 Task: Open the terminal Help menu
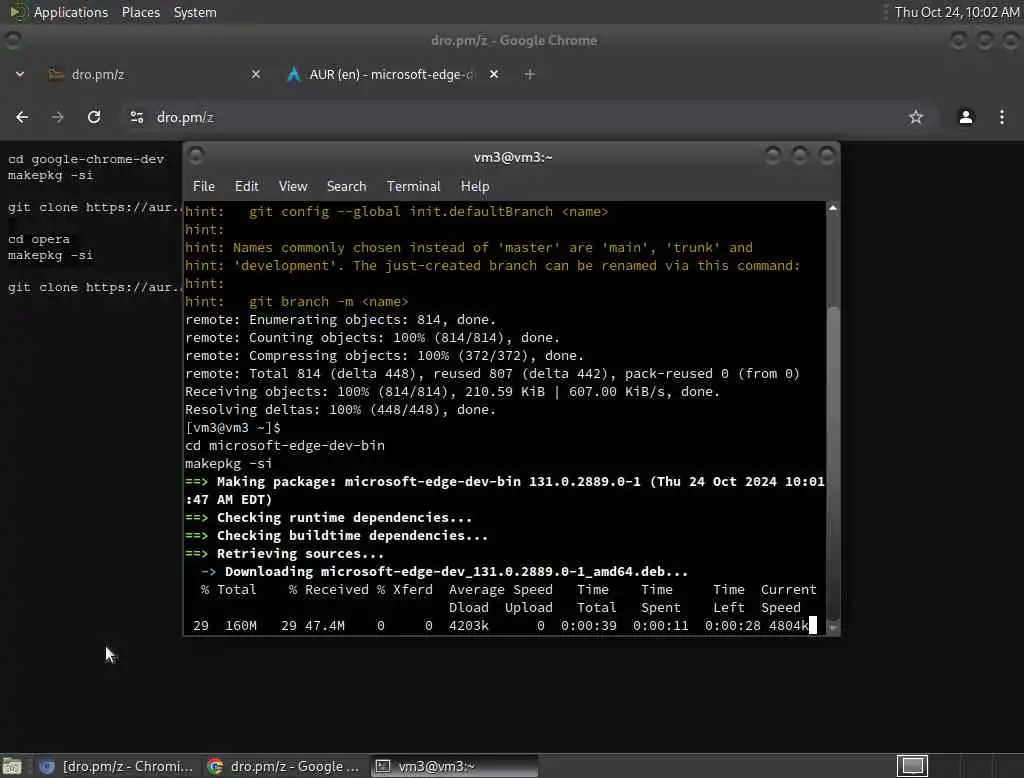pyautogui.click(x=475, y=186)
